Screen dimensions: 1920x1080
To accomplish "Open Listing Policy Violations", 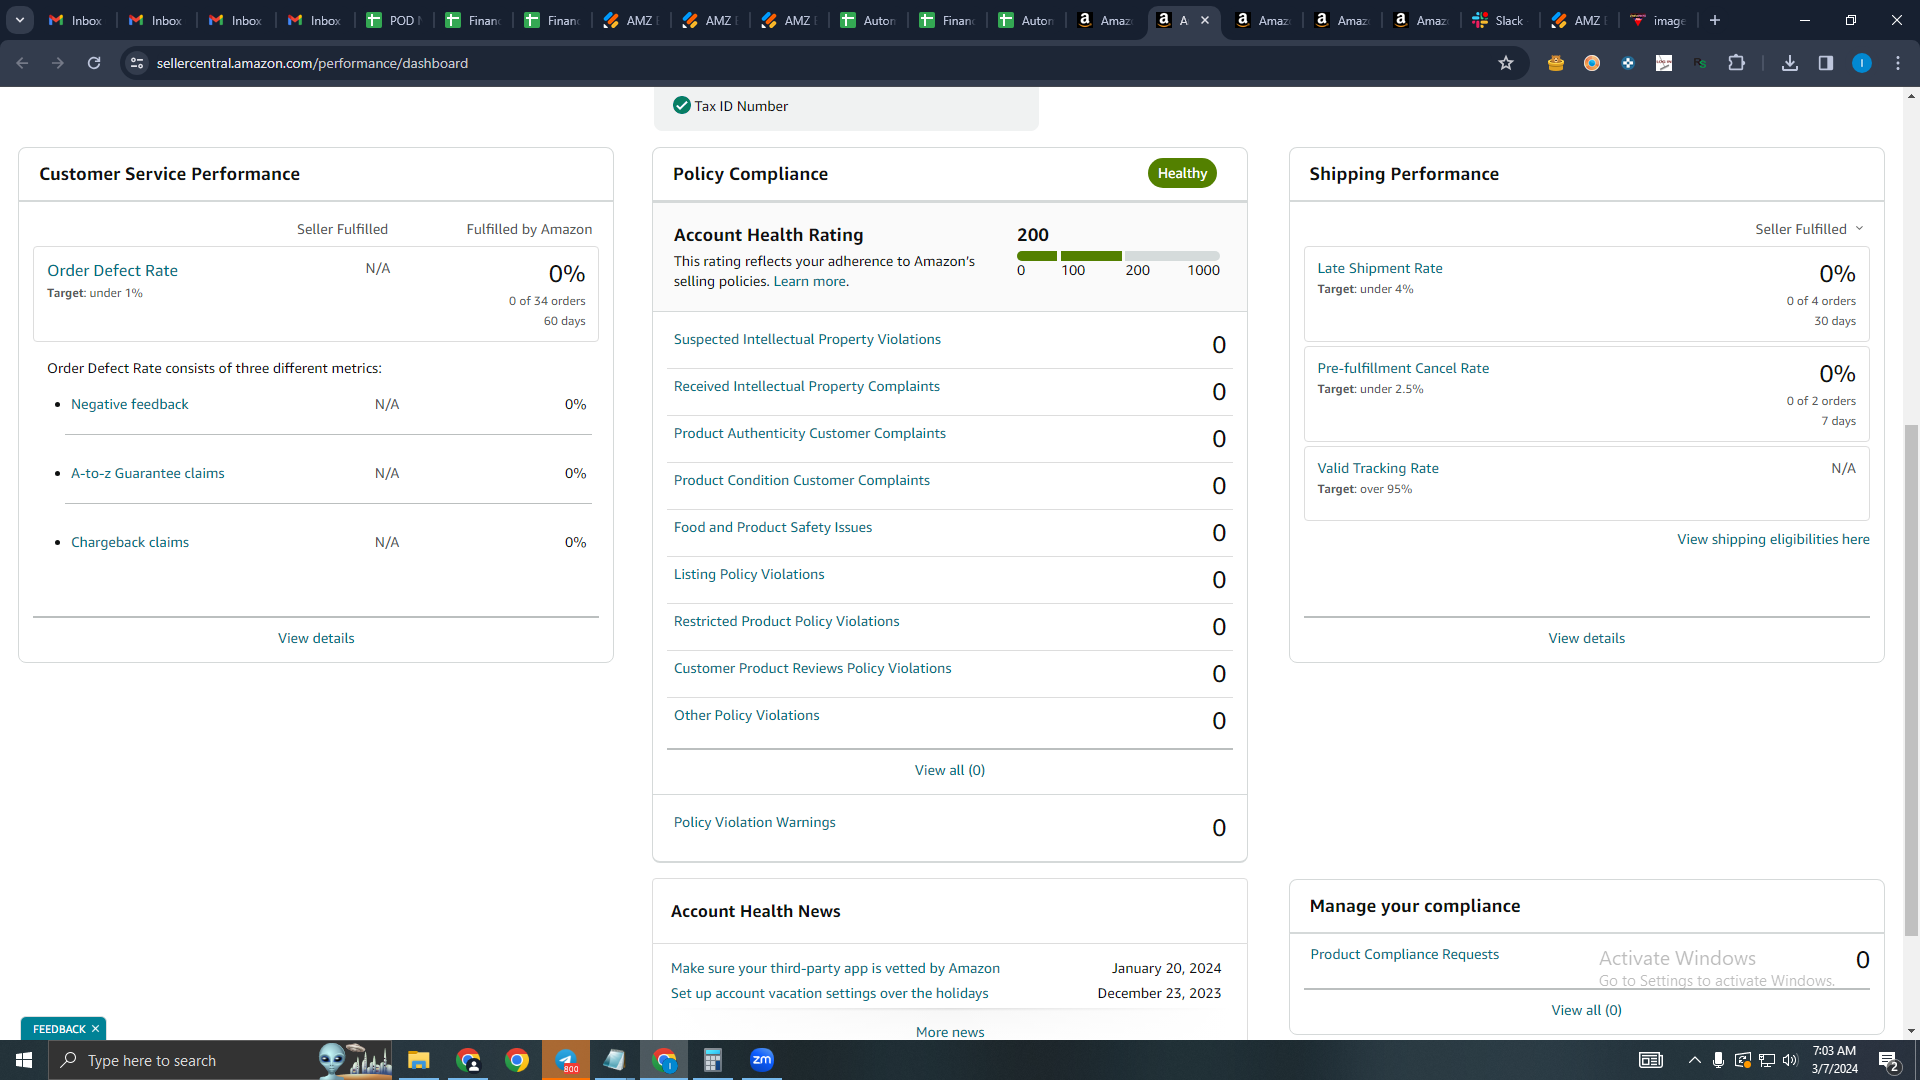I will click(x=749, y=574).
